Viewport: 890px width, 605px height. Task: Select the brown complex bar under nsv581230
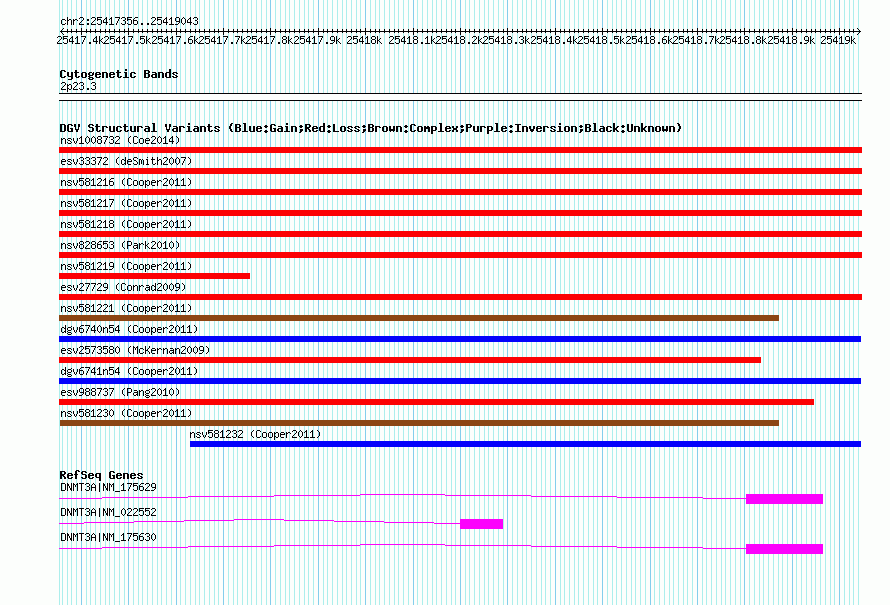pyautogui.click(x=419, y=423)
